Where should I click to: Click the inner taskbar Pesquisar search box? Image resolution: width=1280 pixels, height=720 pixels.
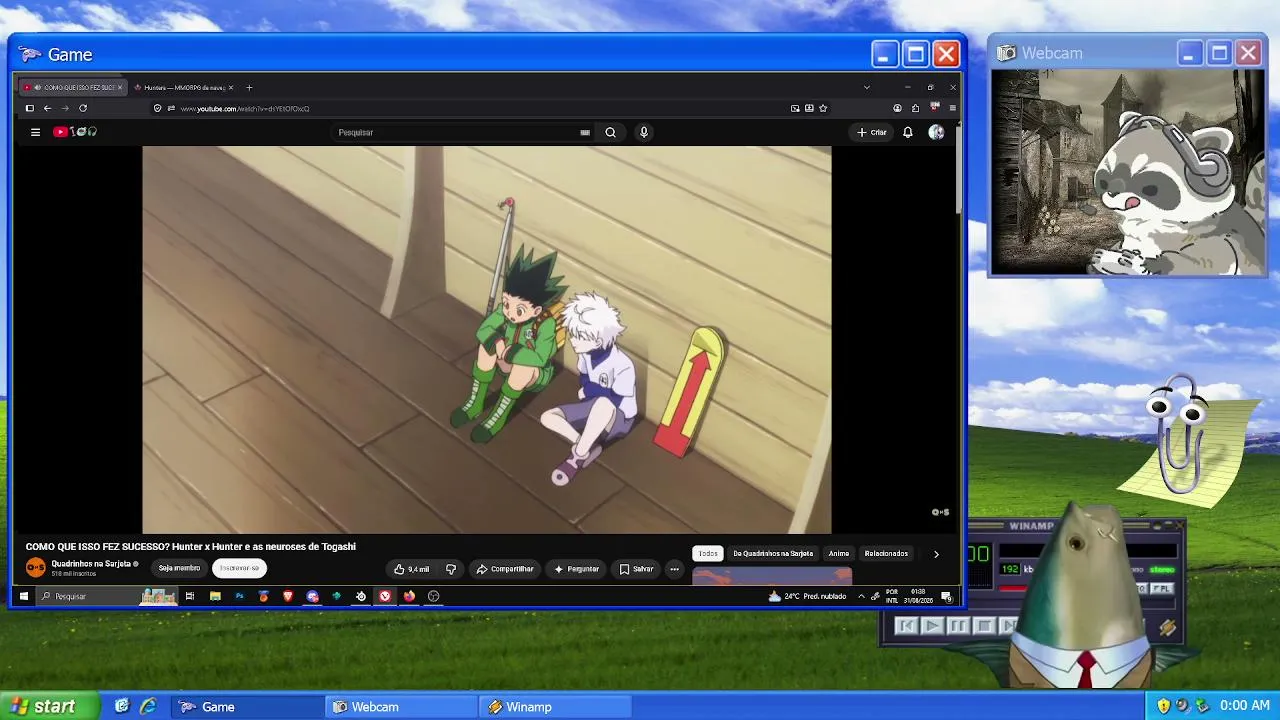tap(108, 596)
